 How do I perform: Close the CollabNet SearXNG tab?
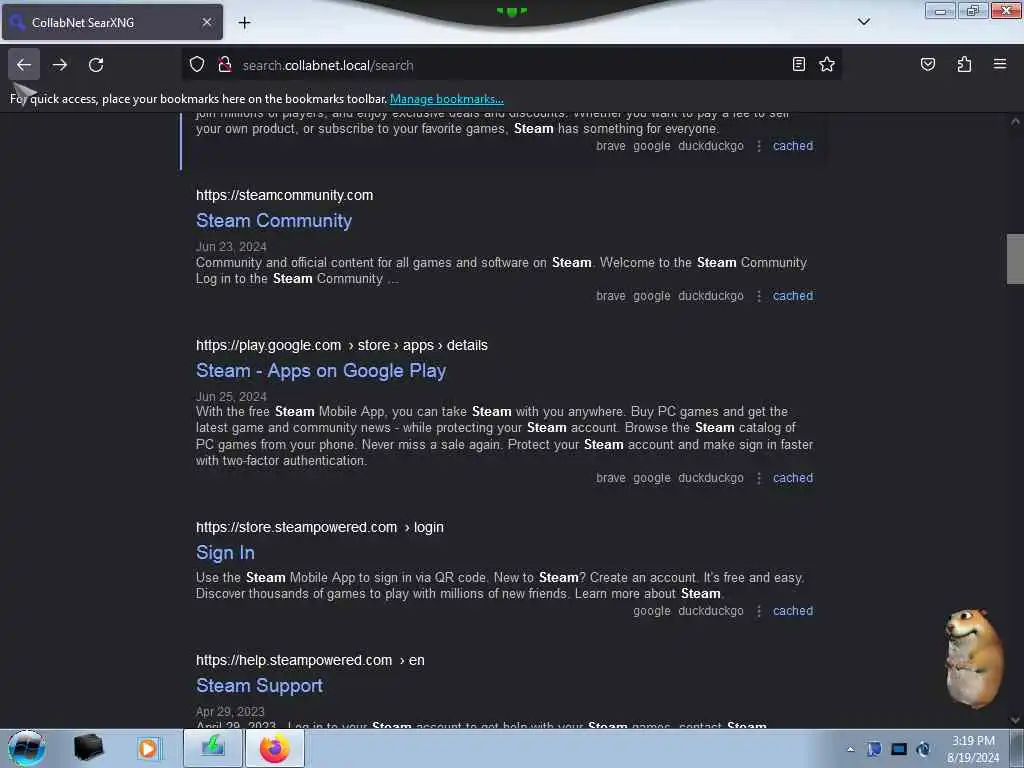[x=206, y=22]
